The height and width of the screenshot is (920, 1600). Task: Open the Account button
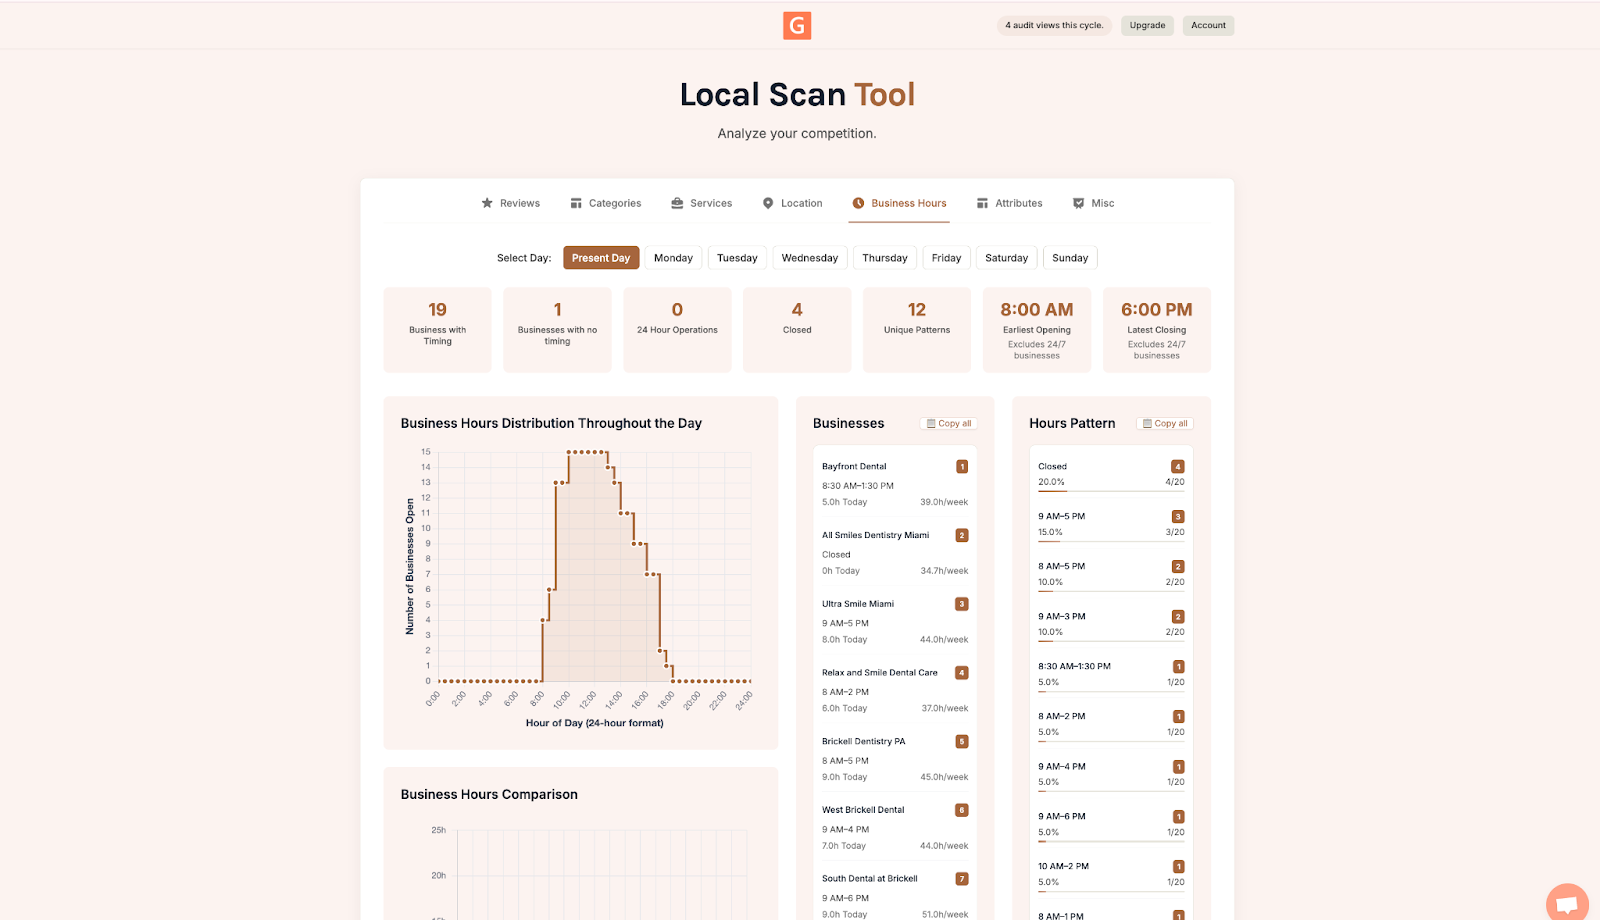coord(1208,25)
